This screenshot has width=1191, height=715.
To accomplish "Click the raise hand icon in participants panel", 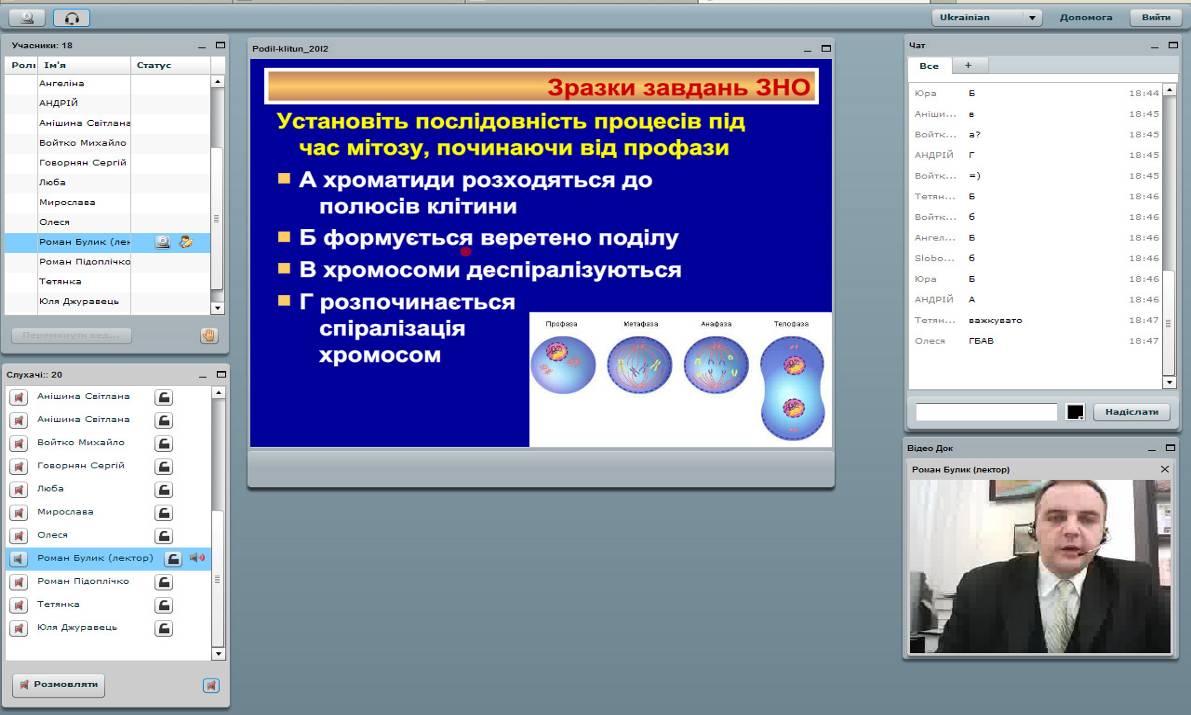I will pyautogui.click(x=209, y=336).
